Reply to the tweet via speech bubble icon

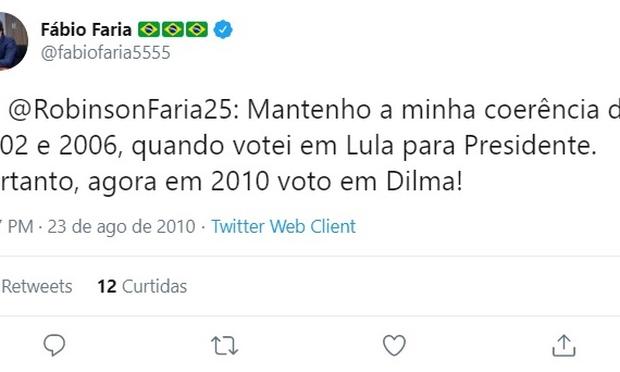pos(54,345)
